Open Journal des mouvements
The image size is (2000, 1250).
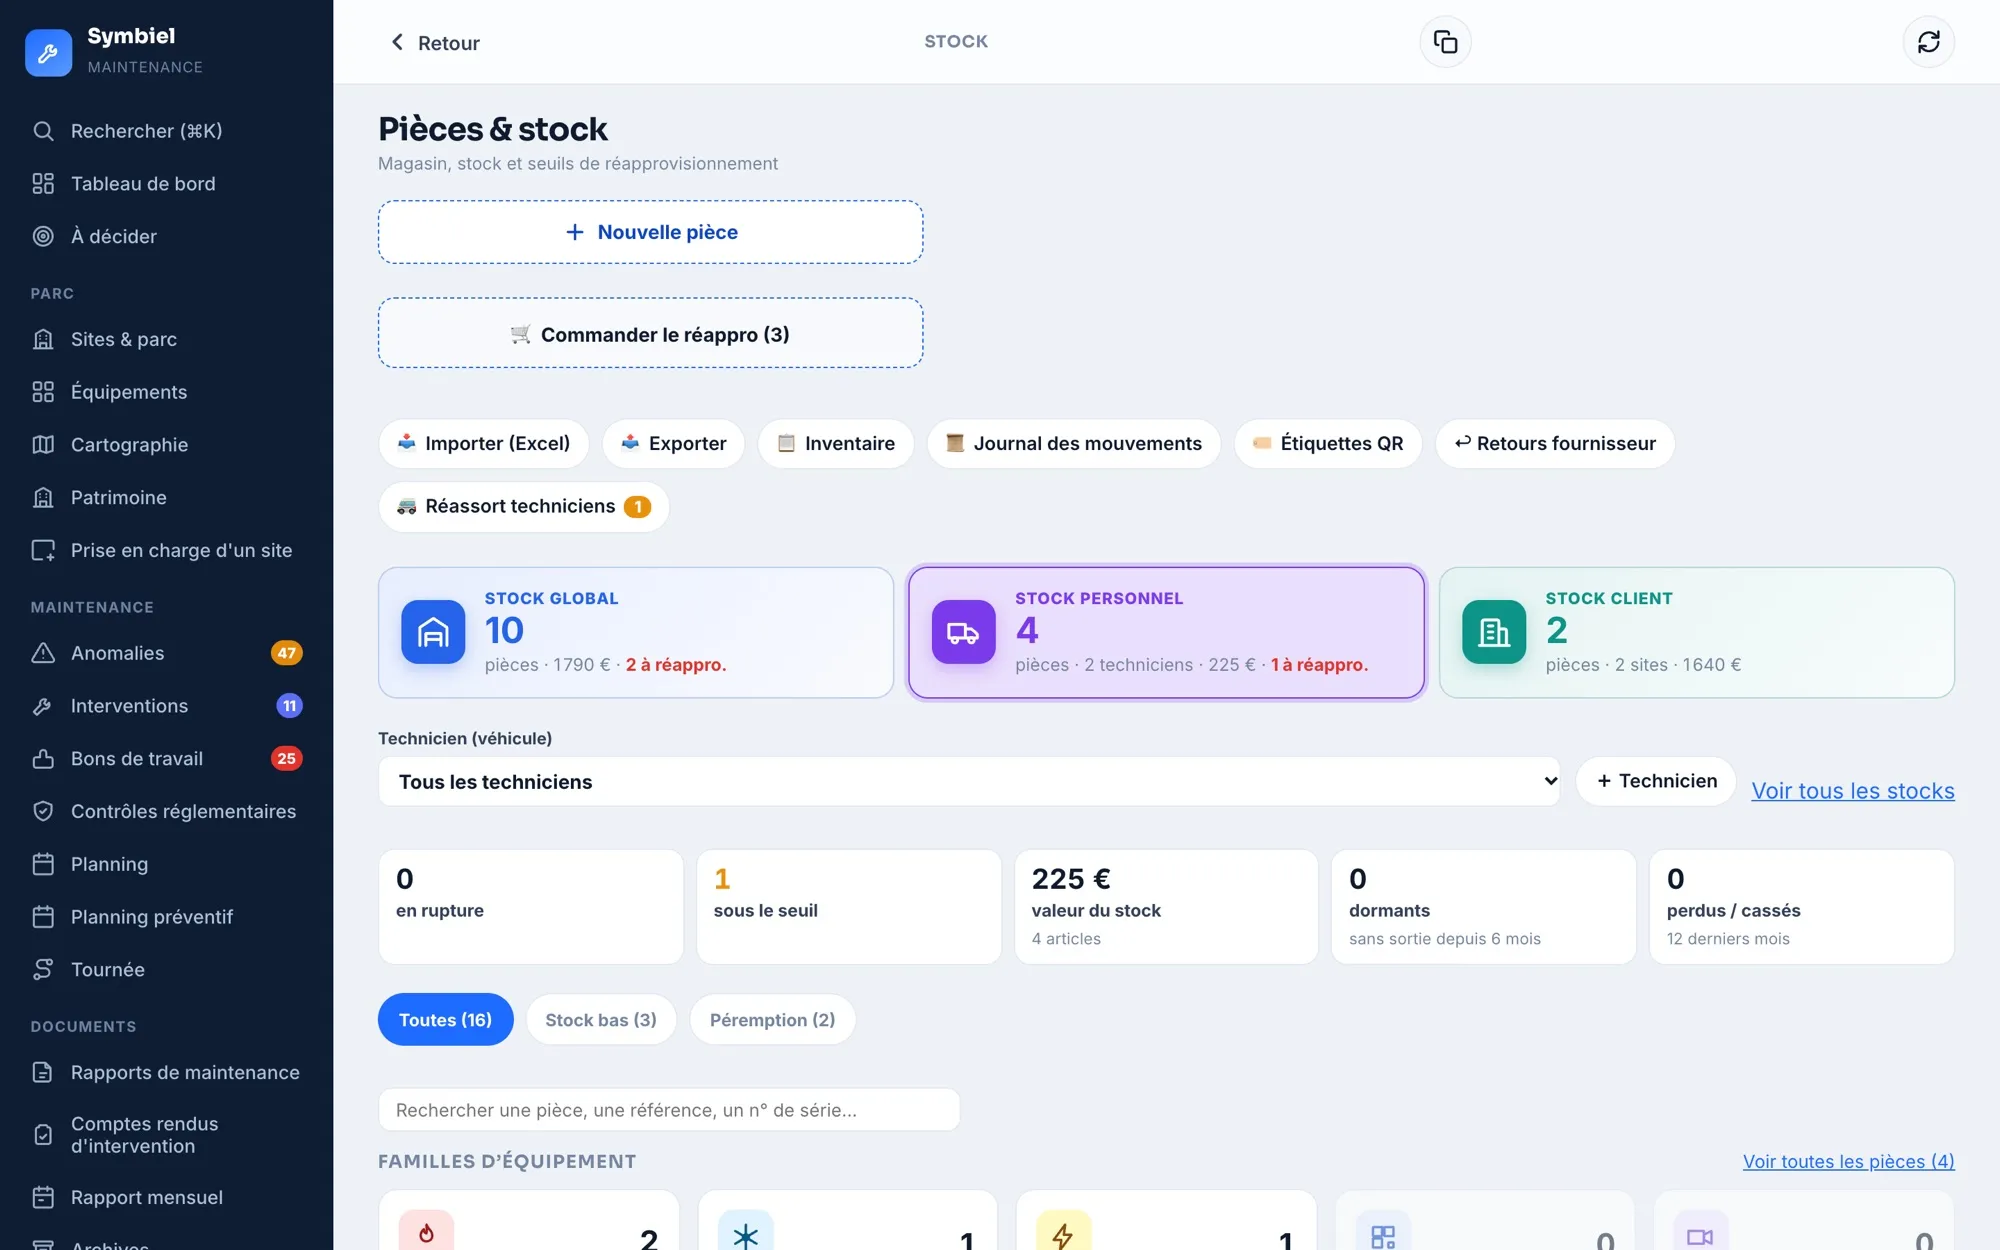tap(1074, 444)
